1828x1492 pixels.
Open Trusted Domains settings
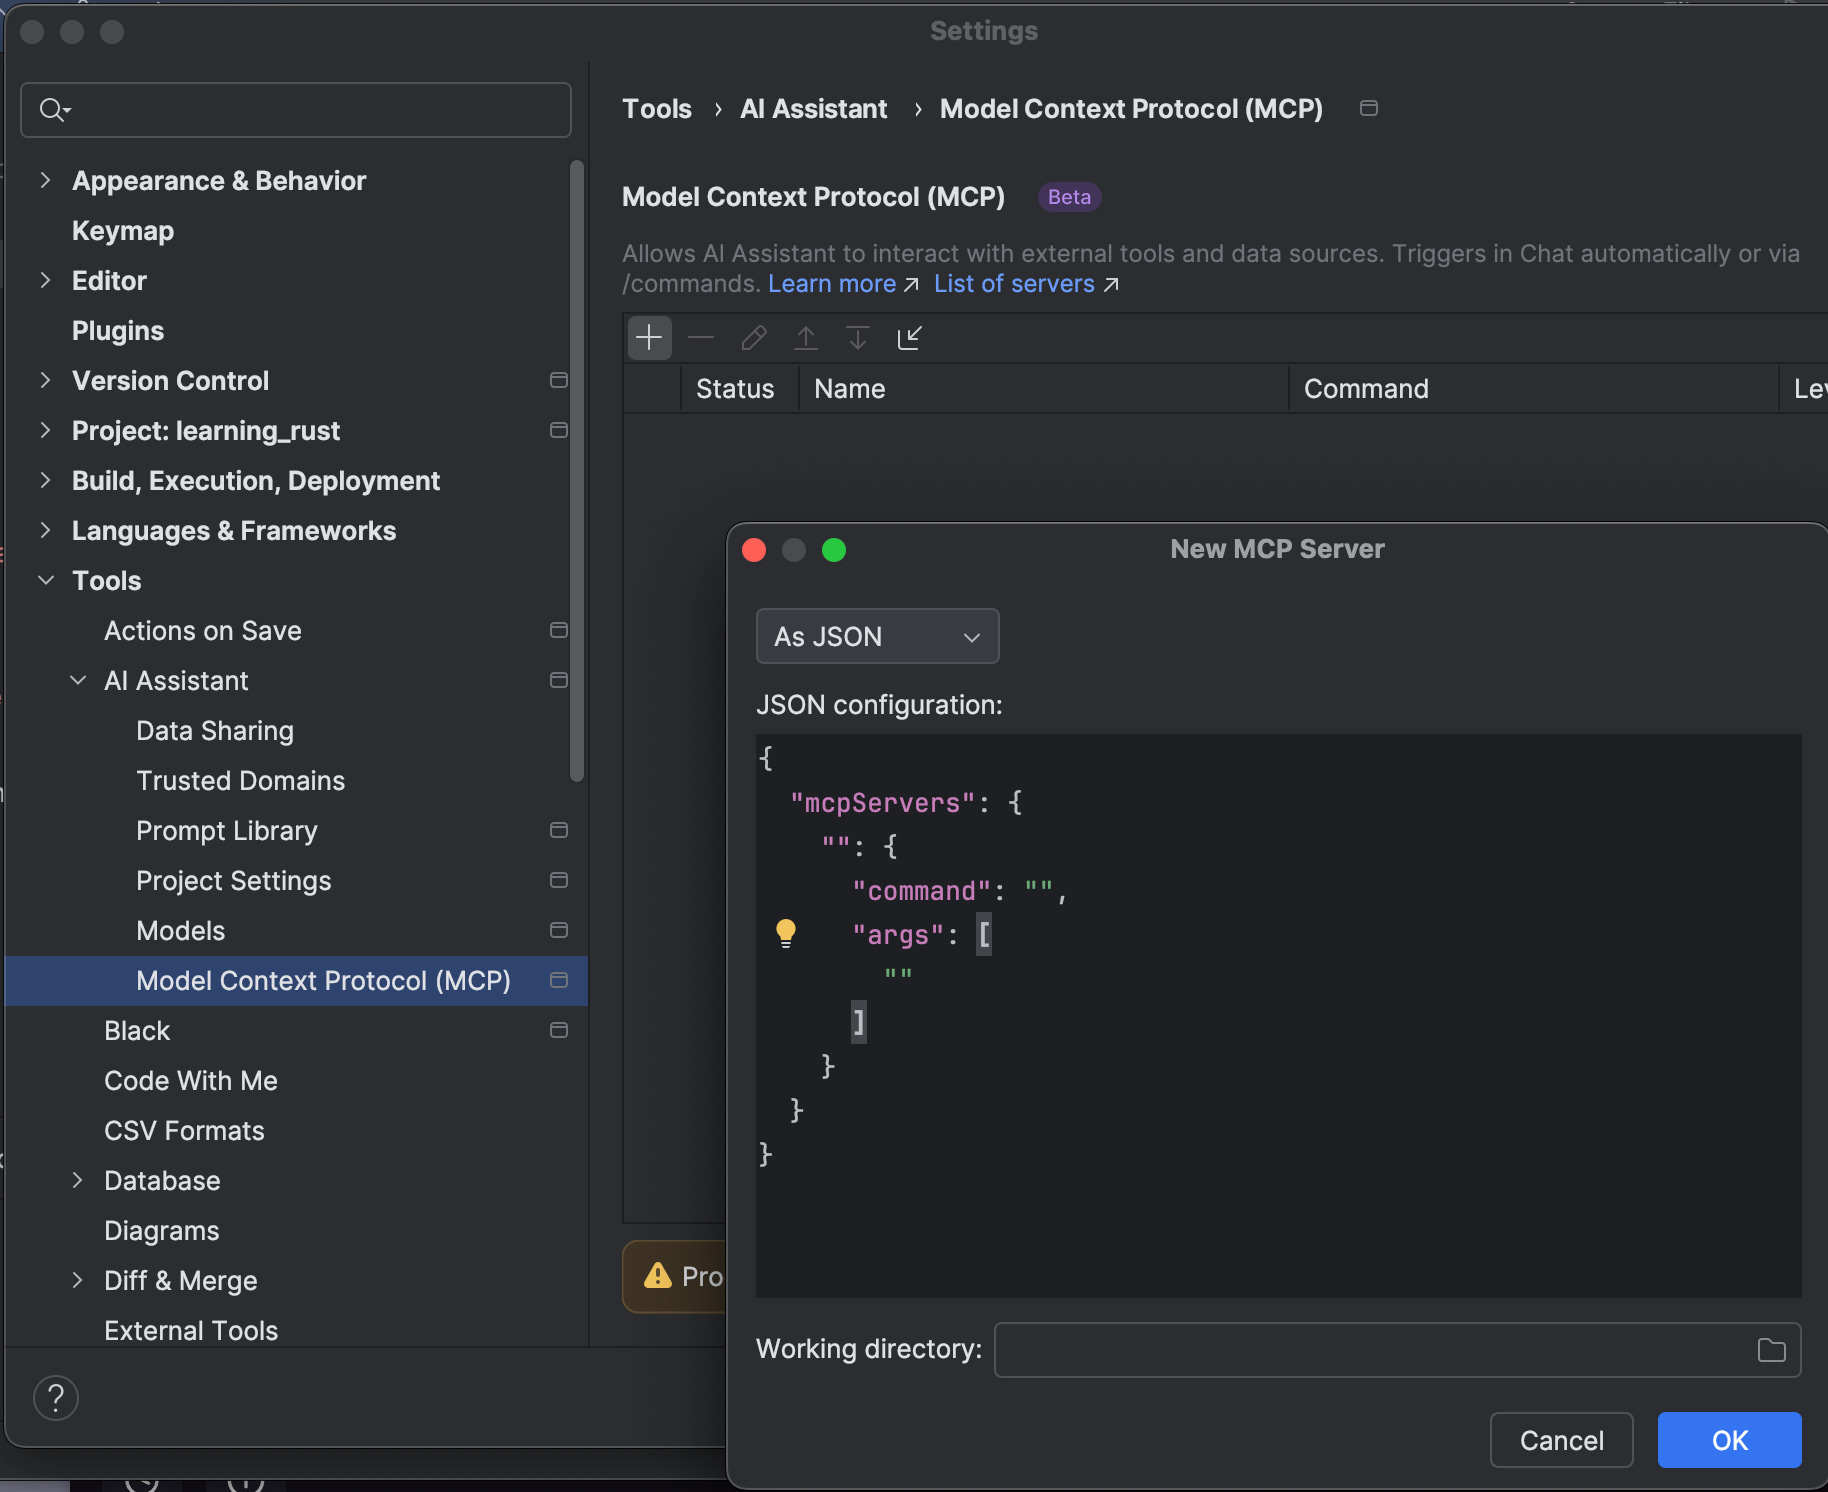pos(240,781)
